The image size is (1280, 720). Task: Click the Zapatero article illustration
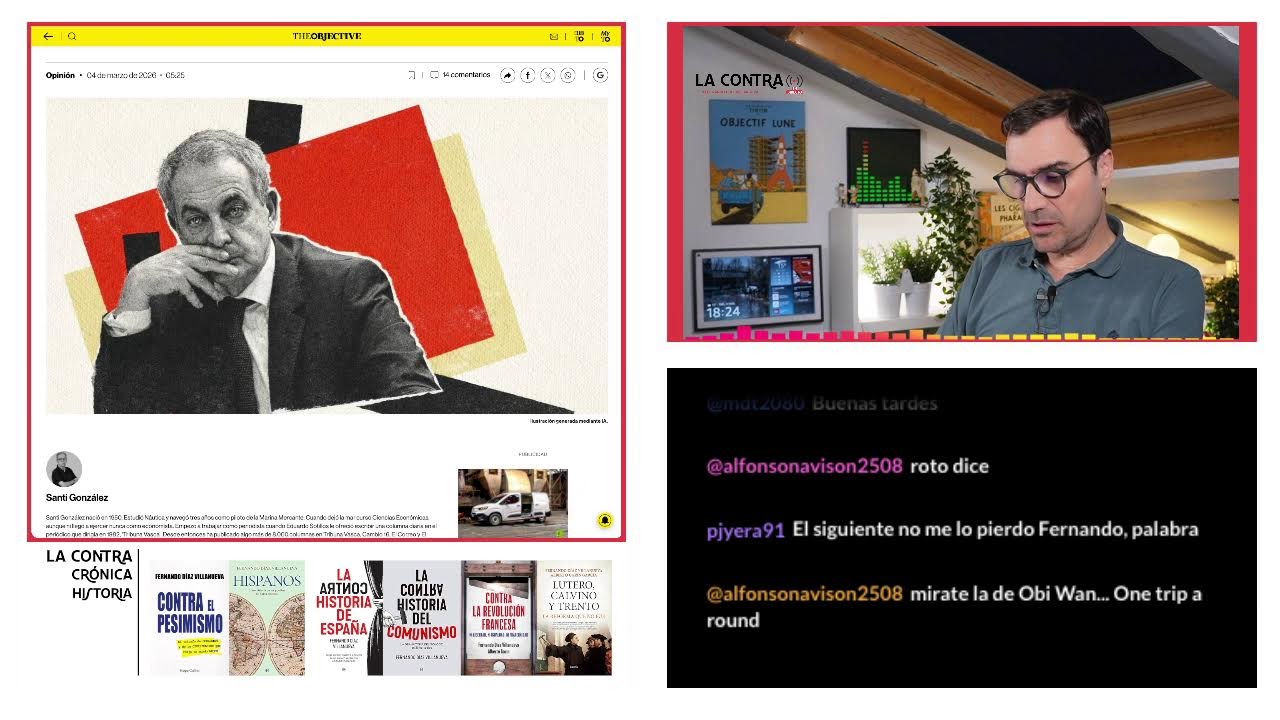[327, 256]
